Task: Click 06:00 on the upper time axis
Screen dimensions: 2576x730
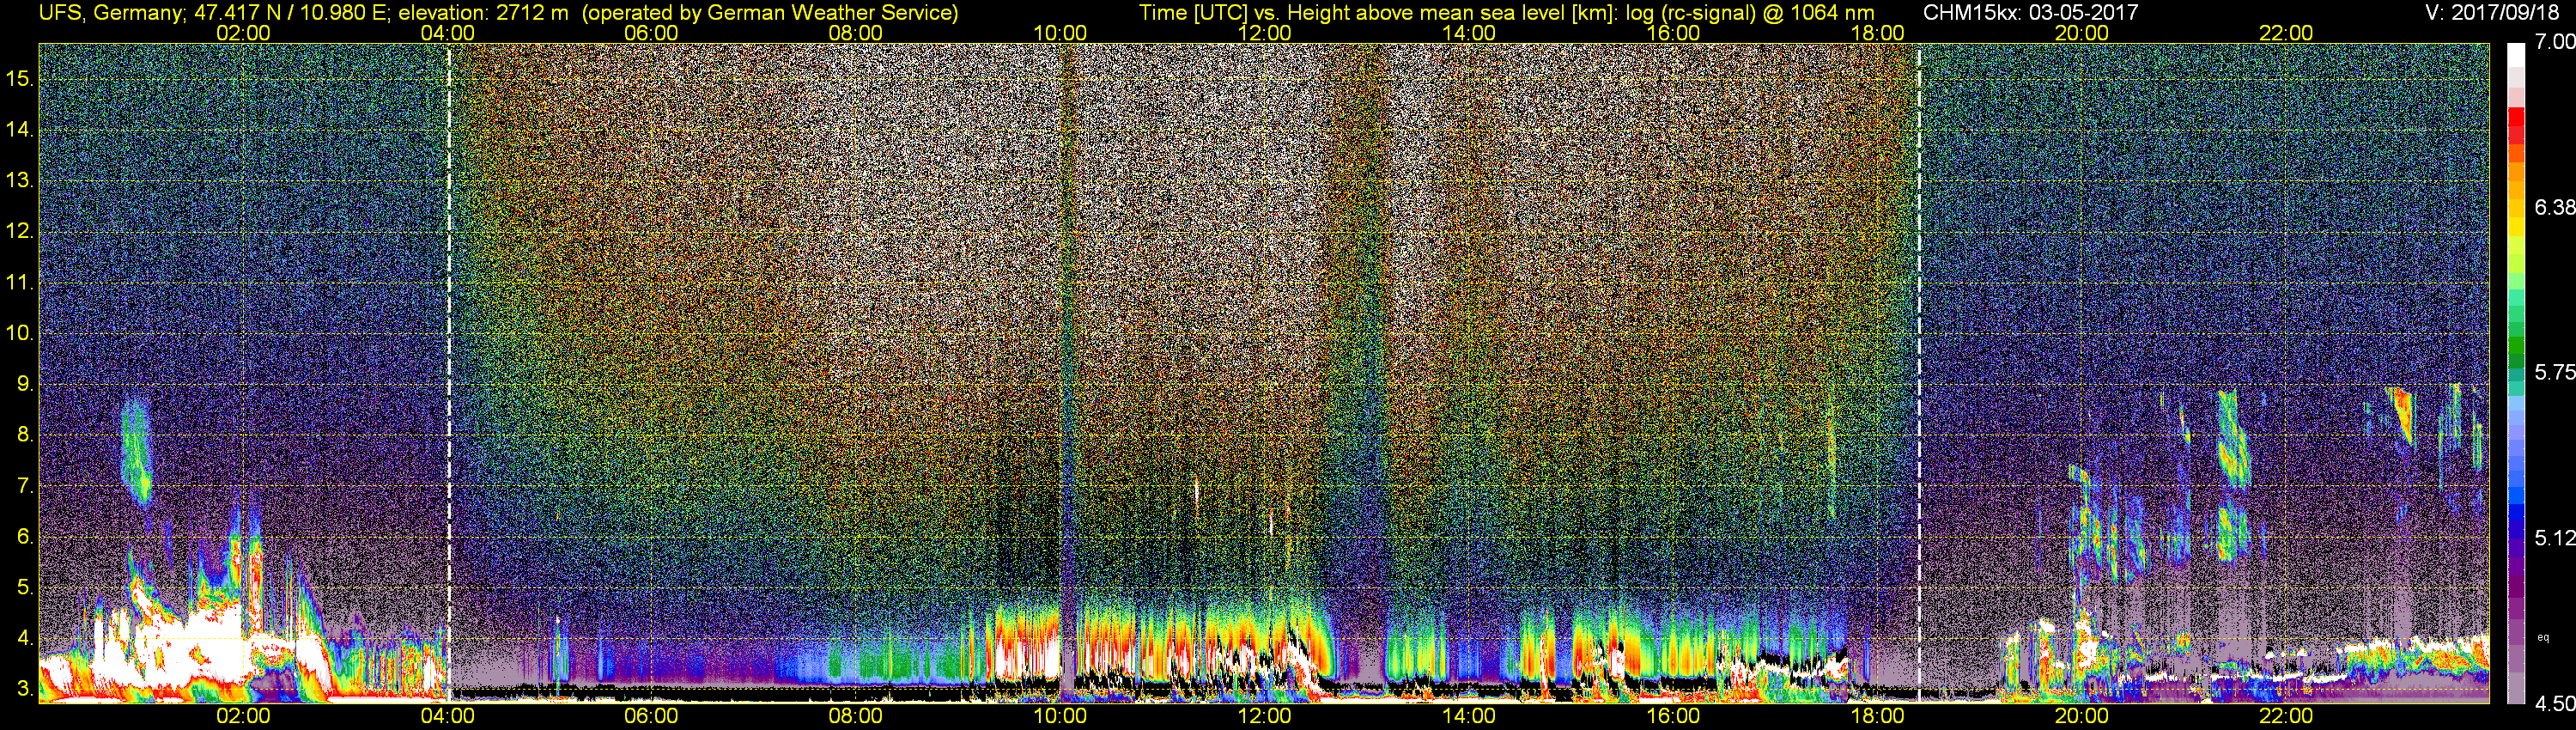Action: point(651,33)
